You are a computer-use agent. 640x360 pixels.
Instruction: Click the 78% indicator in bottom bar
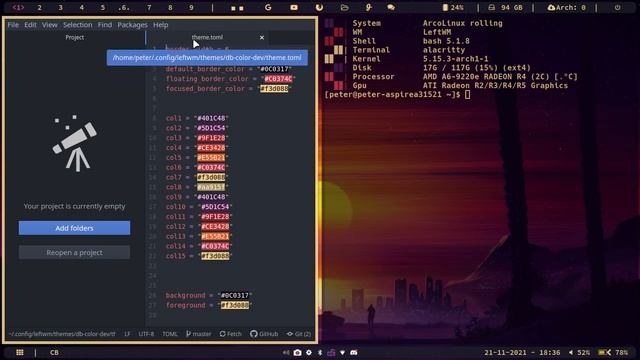coord(613,352)
